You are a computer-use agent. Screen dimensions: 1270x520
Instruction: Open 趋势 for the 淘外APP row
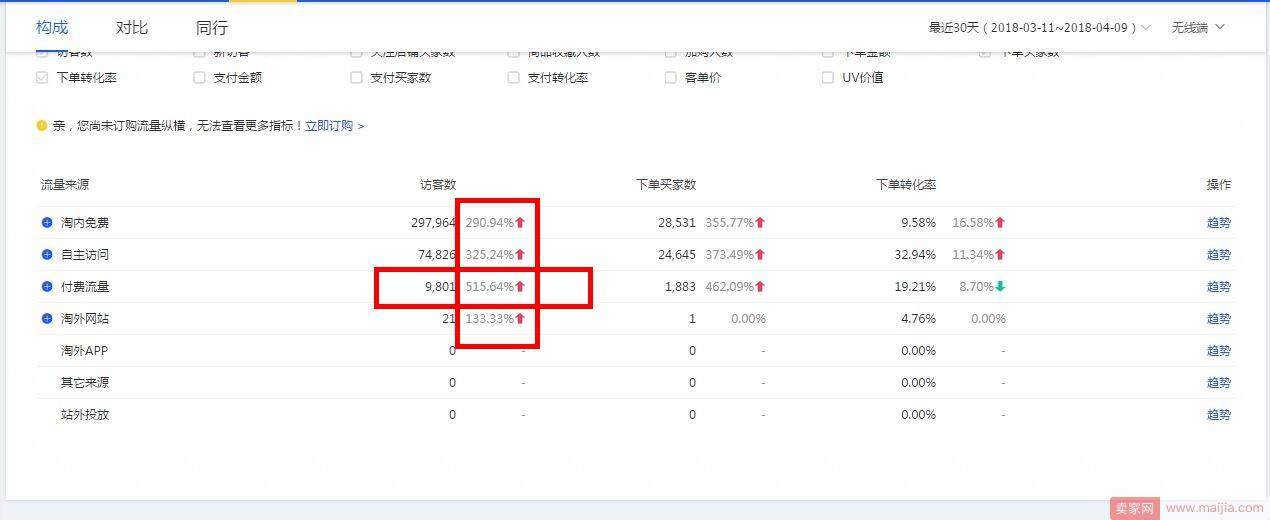coord(1218,351)
